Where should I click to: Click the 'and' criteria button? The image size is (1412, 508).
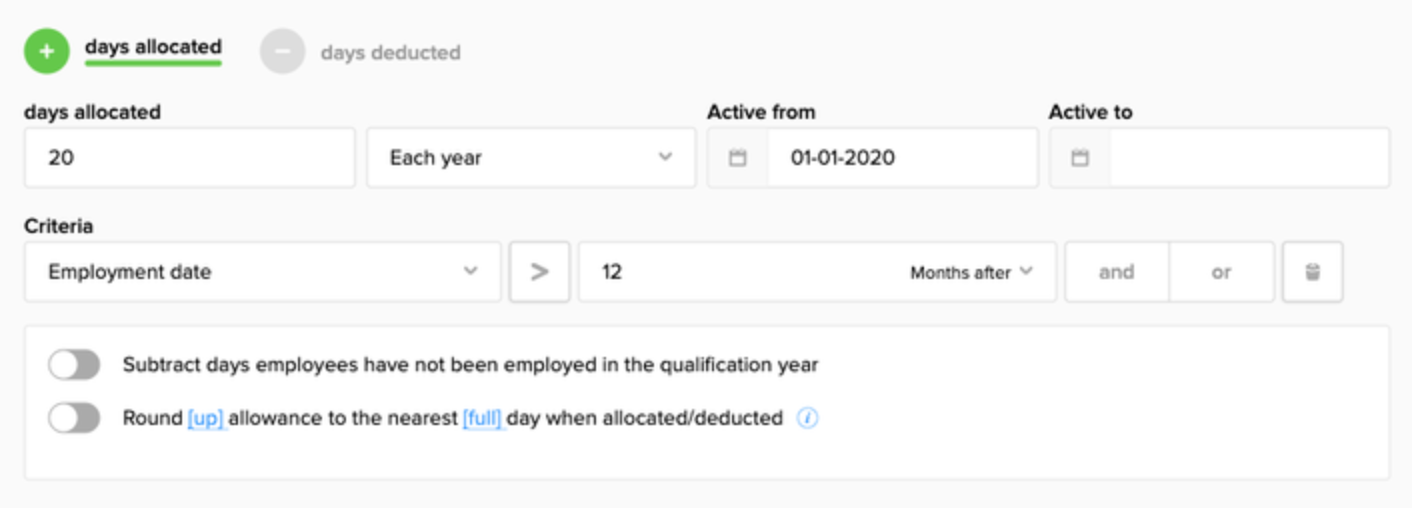tap(1116, 272)
